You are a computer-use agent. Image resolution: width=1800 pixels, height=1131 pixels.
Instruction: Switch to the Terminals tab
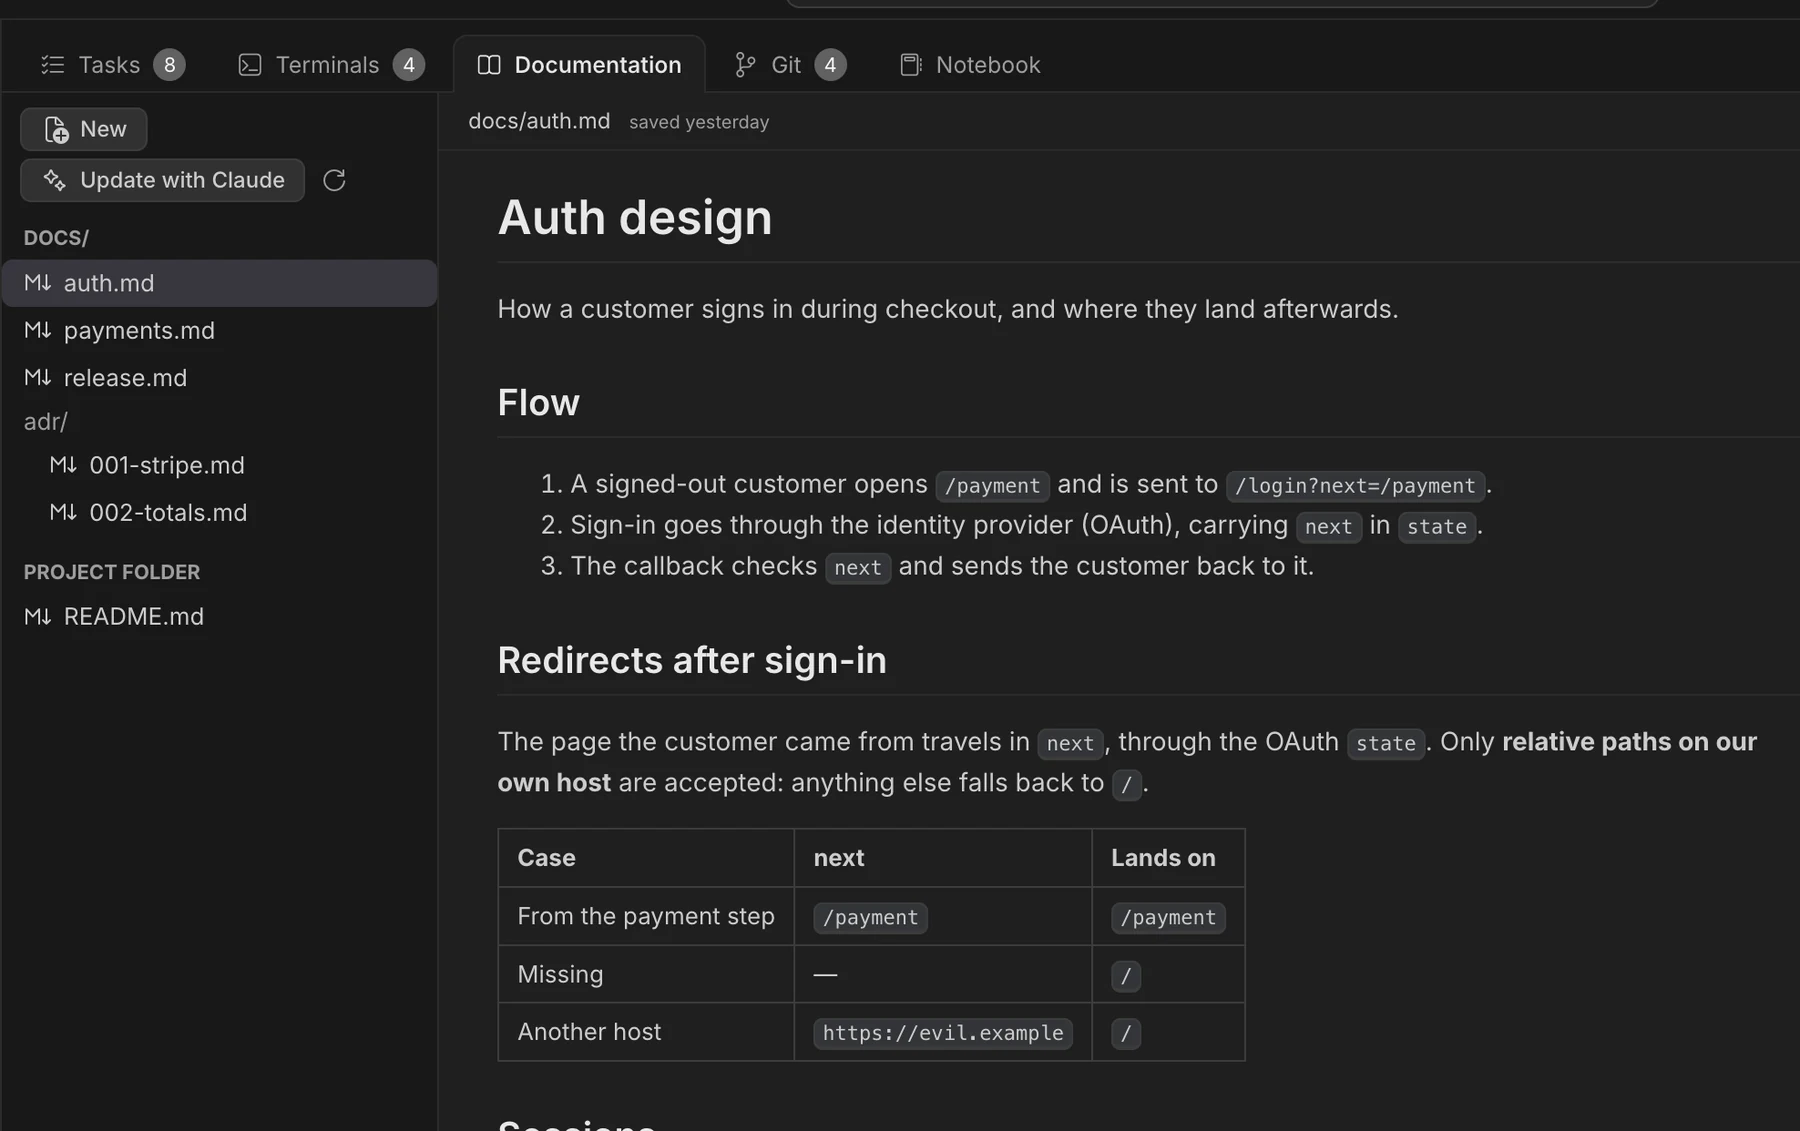pos(331,65)
